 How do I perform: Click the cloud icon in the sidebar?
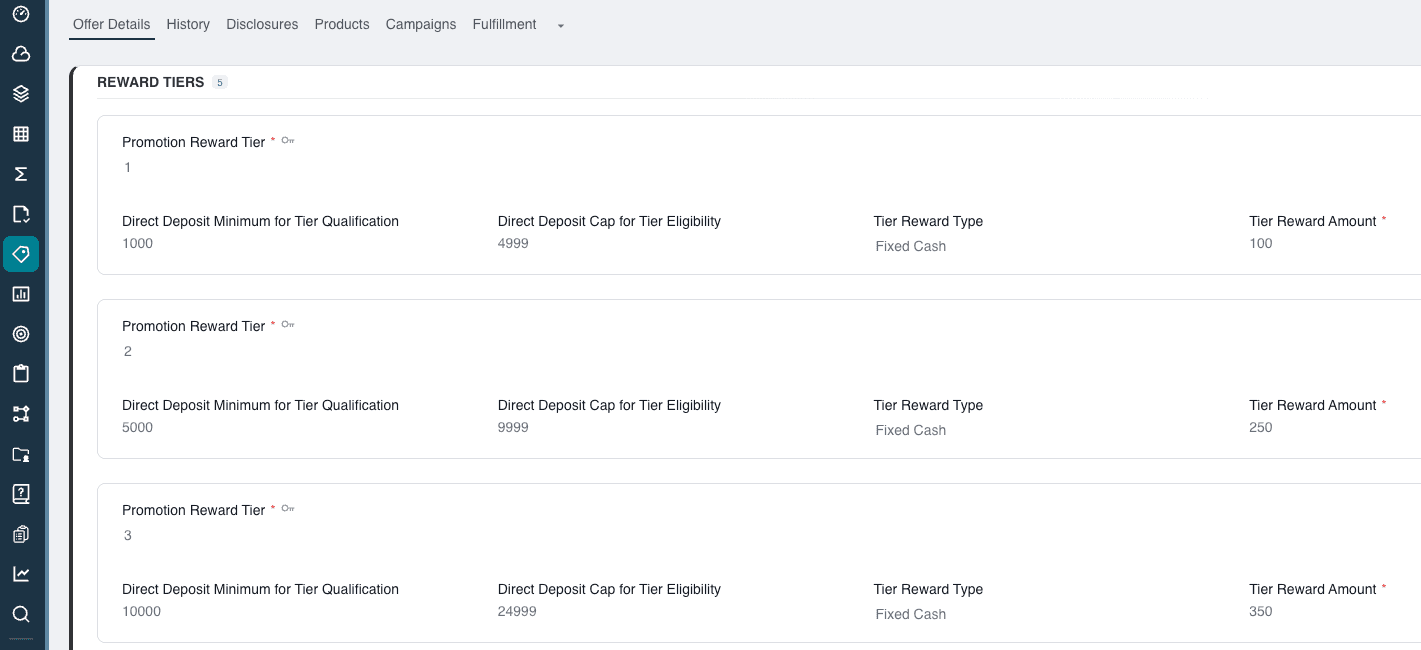click(x=21, y=54)
